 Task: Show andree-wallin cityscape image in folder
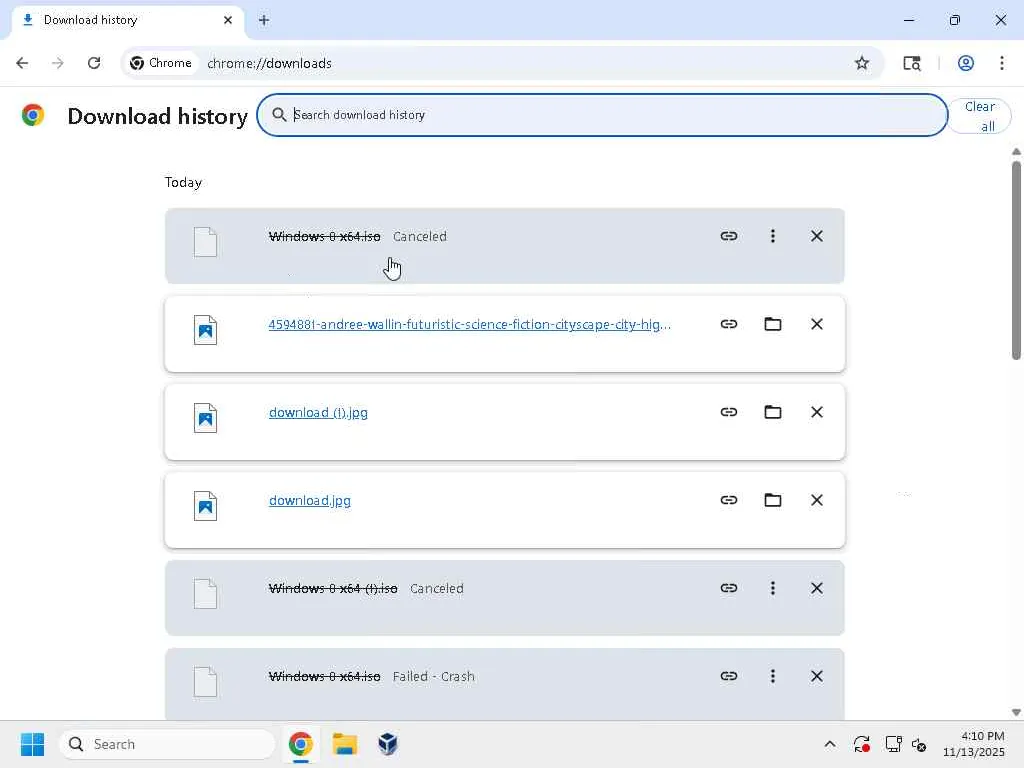point(773,324)
